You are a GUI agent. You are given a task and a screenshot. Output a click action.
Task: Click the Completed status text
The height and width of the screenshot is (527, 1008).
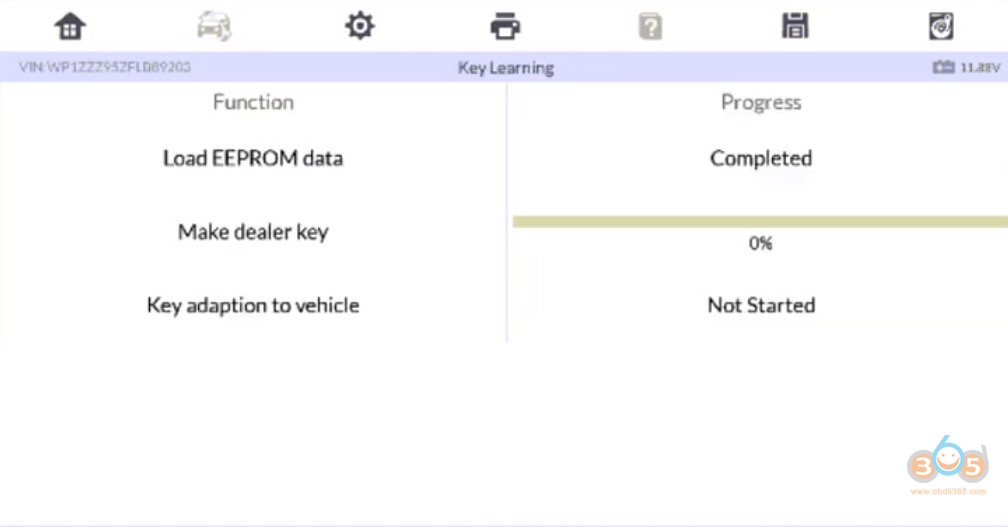761,158
